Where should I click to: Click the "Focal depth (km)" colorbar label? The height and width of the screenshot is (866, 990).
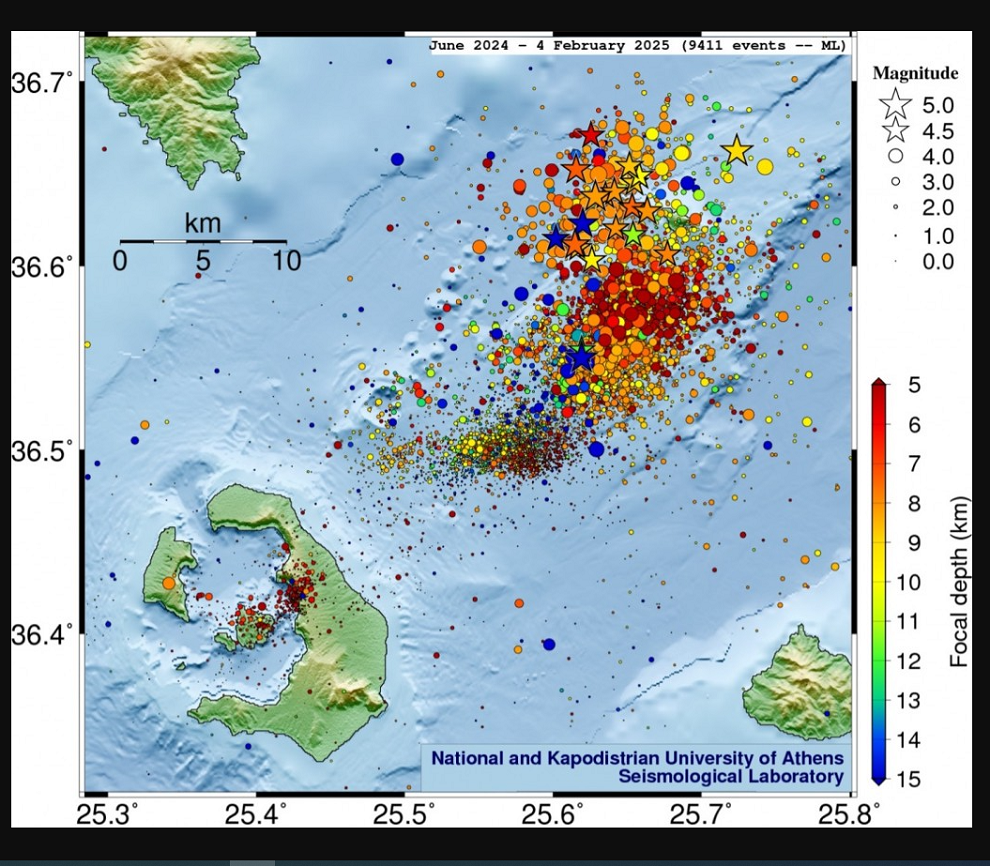click(958, 581)
